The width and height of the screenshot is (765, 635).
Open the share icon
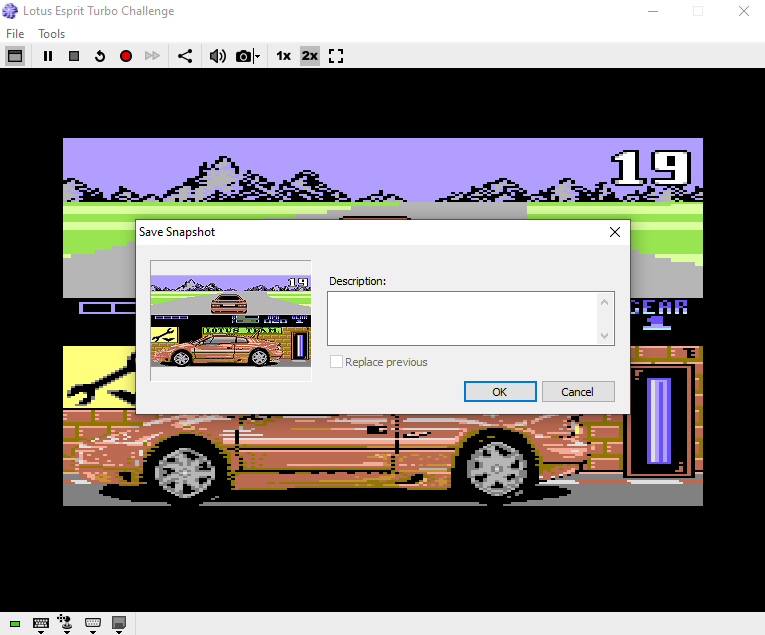(x=185, y=56)
